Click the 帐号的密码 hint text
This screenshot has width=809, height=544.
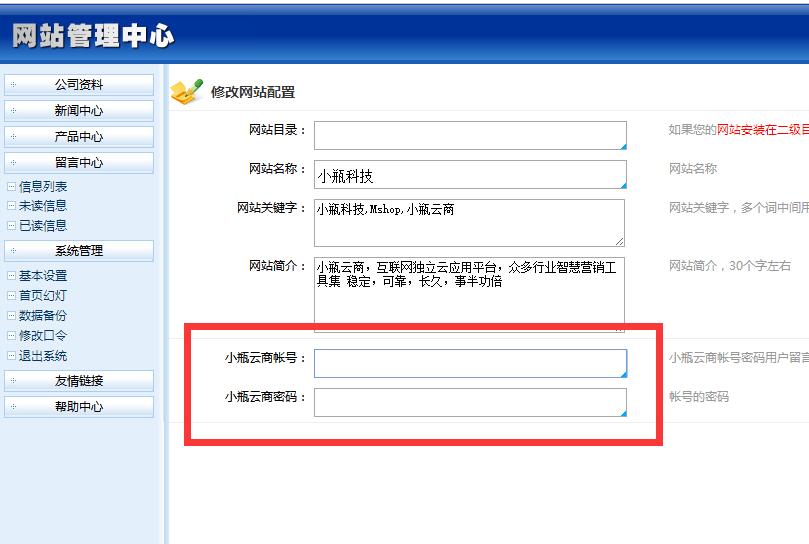699,397
